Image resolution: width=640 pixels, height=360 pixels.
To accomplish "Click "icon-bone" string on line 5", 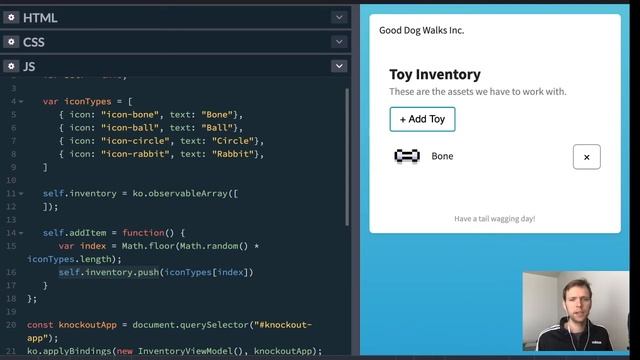I will click(x=130, y=115).
